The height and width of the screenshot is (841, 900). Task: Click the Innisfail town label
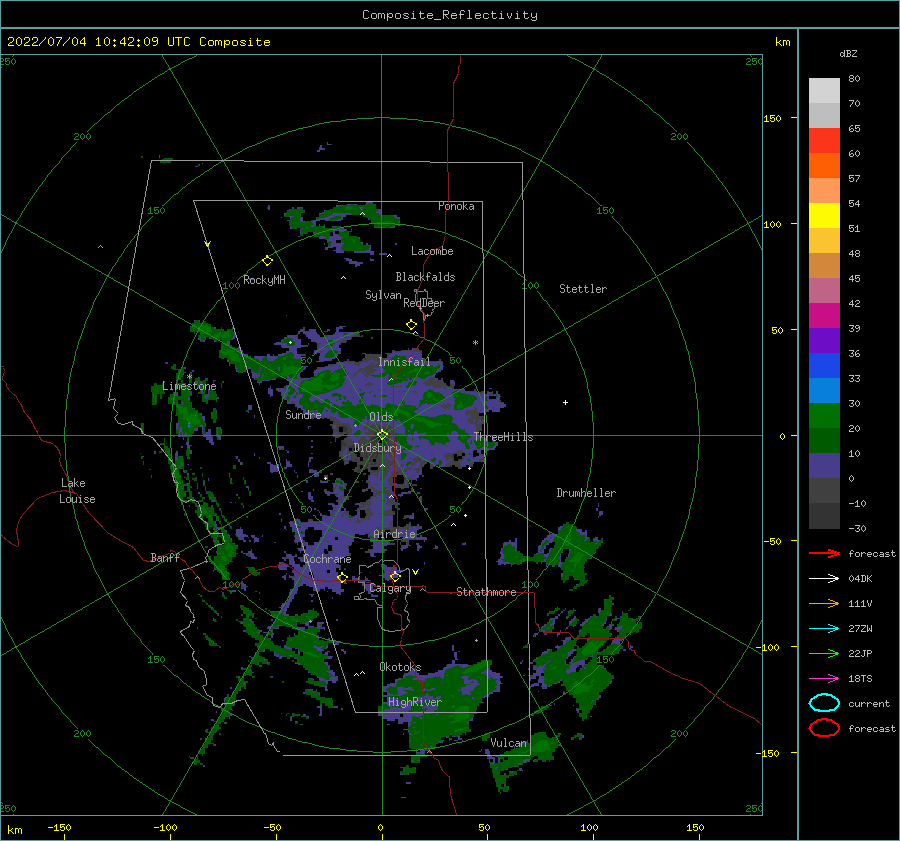click(404, 362)
